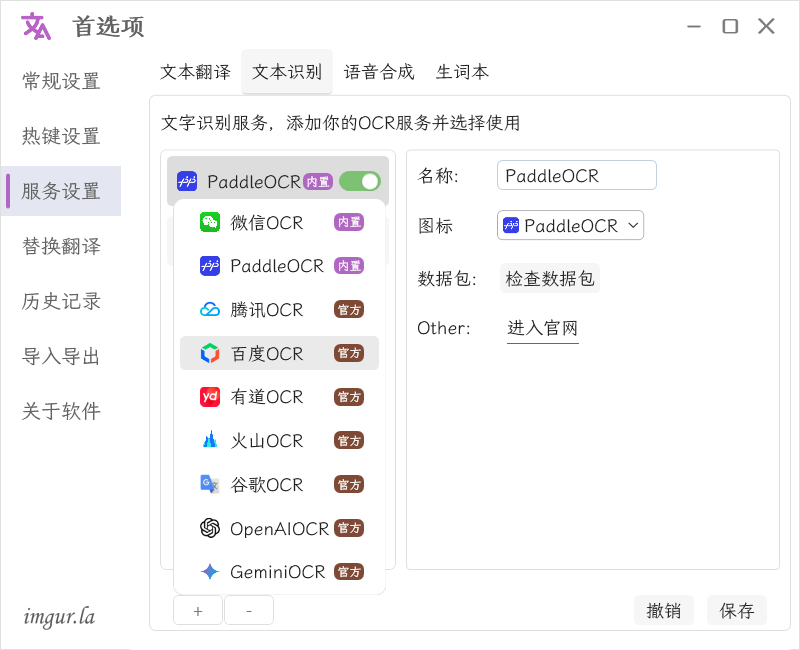Follow the 进入官网 link

point(542,328)
